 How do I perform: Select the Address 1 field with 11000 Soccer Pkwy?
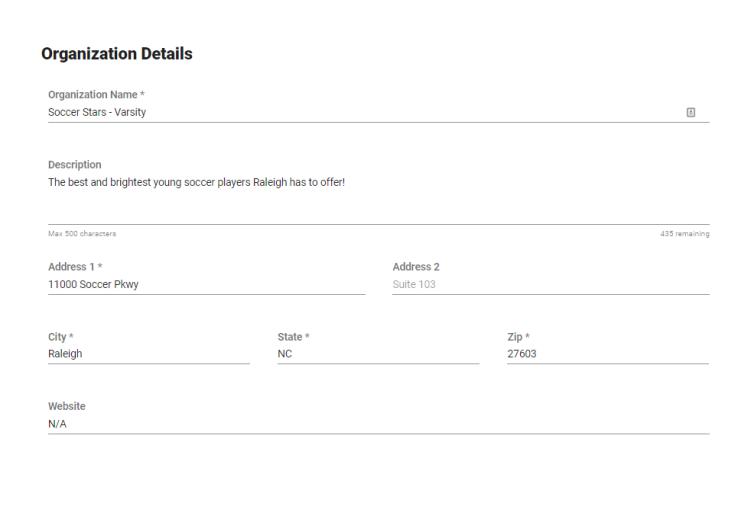(x=206, y=284)
